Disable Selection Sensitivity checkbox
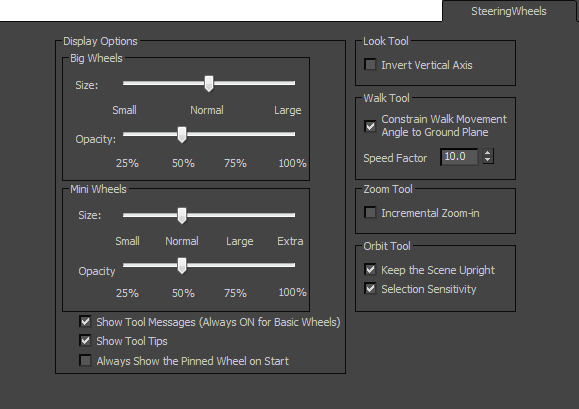This screenshot has width=579, height=409. (370, 288)
